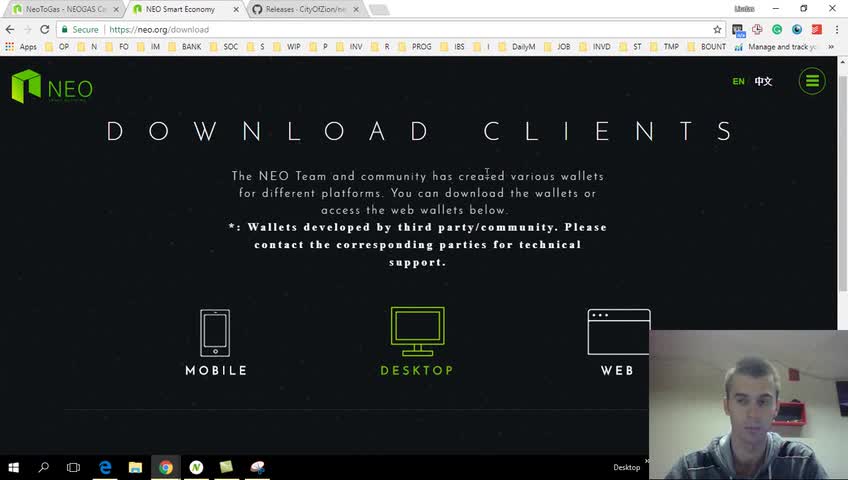
Task: Switch site language to EN
Action: click(738, 82)
